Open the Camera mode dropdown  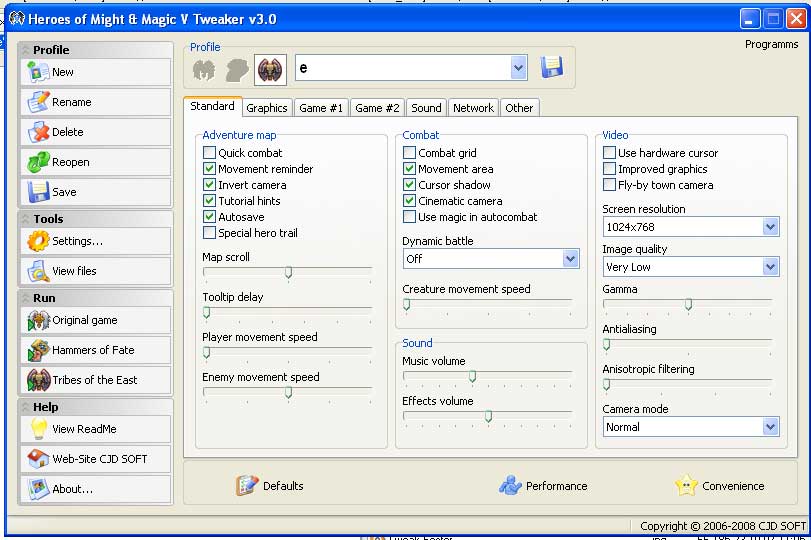pyautogui.click(x=770, y=427)
